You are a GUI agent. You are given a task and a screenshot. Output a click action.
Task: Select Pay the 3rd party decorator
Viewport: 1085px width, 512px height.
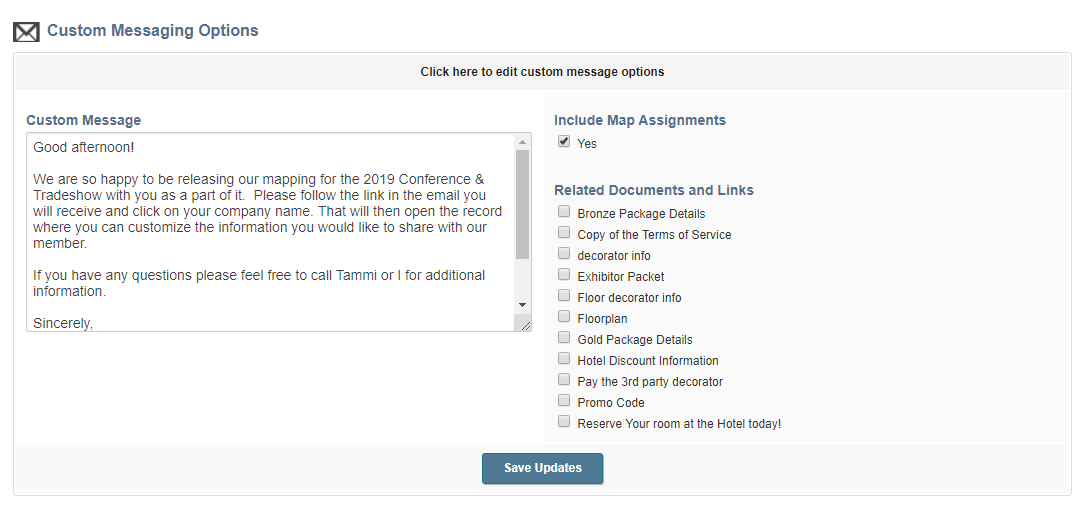coord(564,380)
